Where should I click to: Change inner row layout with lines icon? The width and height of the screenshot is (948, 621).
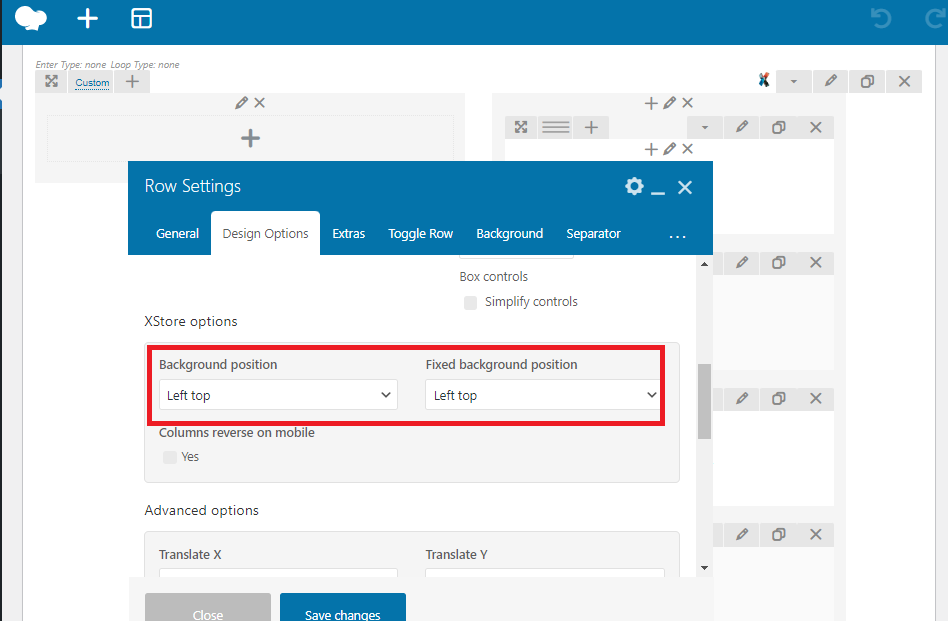coord(556,127)
